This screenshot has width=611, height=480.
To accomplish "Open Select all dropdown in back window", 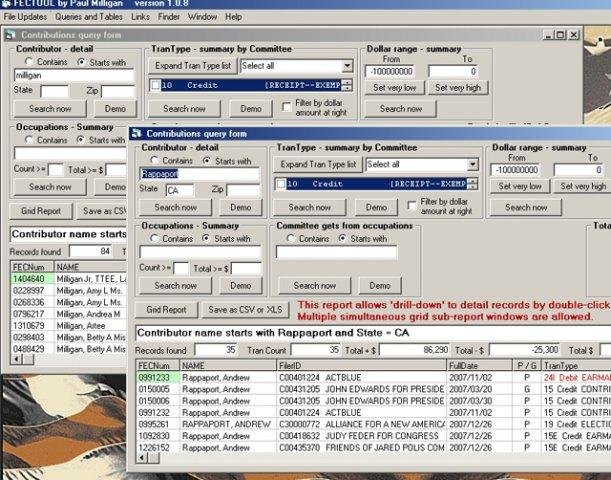I will 347,66.
